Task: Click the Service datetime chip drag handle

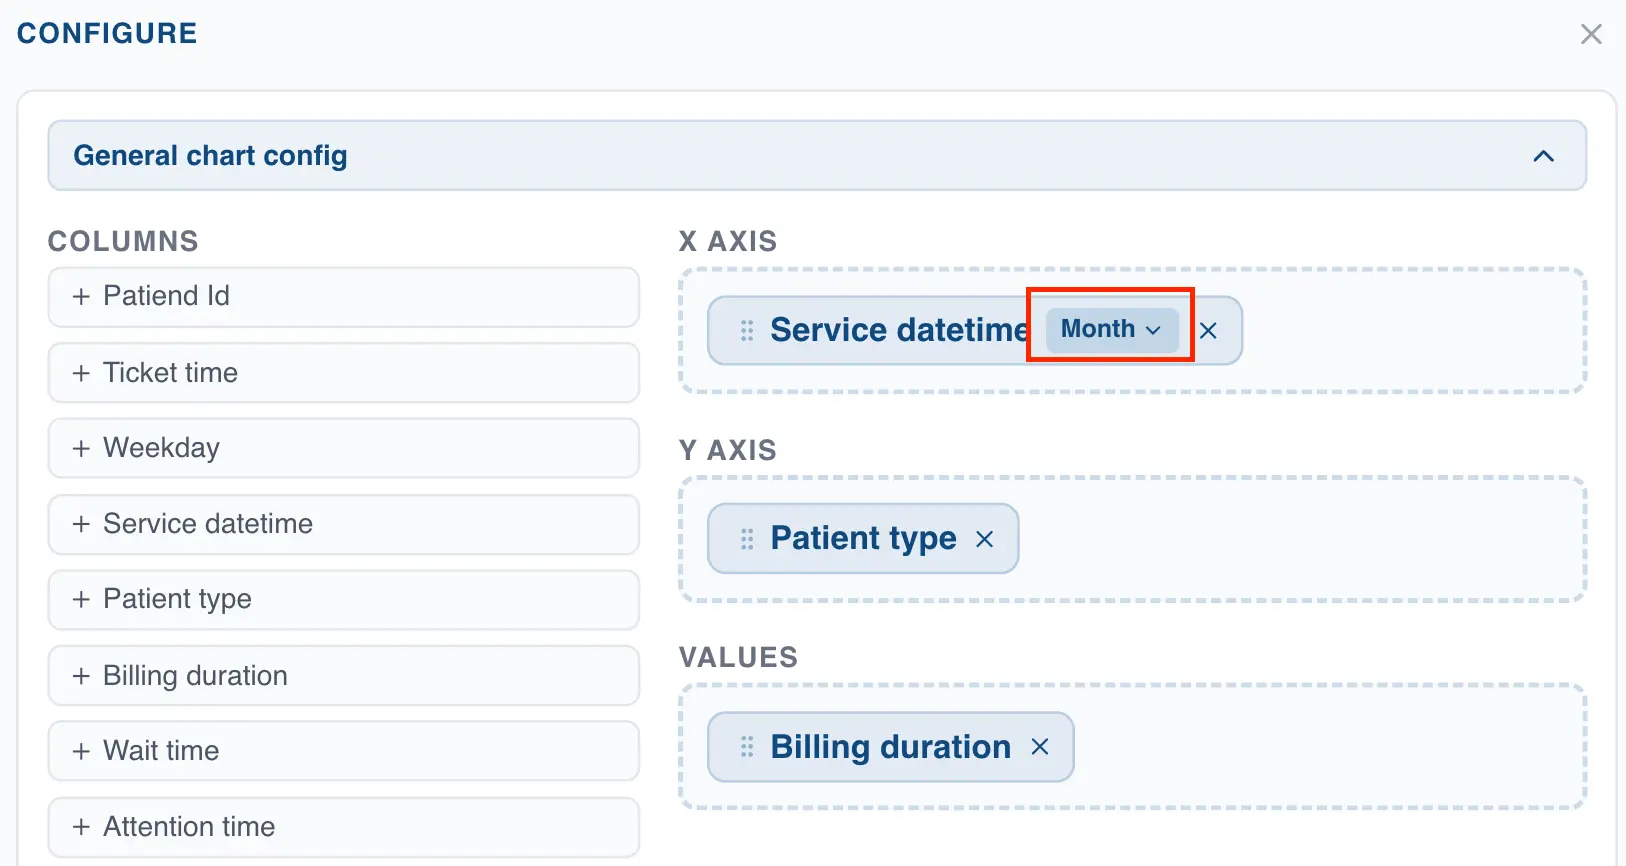Action: 747,331
